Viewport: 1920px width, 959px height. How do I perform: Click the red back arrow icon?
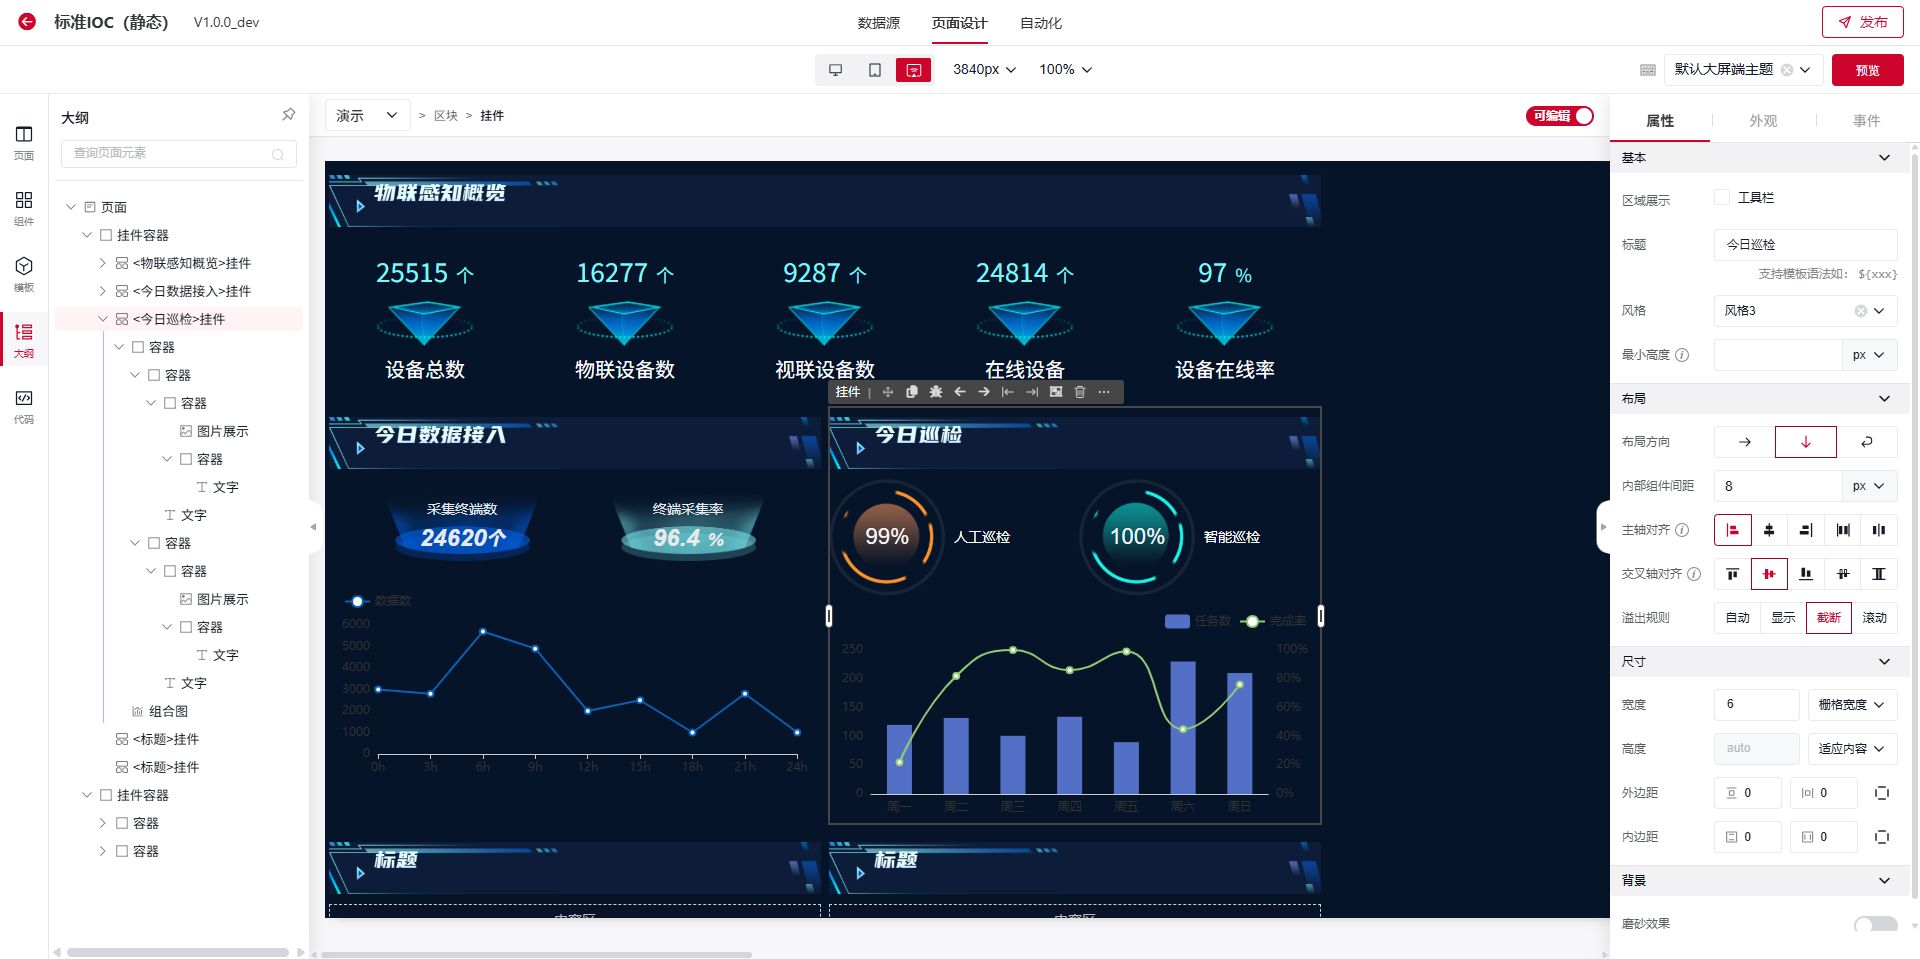(x=27, y=21)
